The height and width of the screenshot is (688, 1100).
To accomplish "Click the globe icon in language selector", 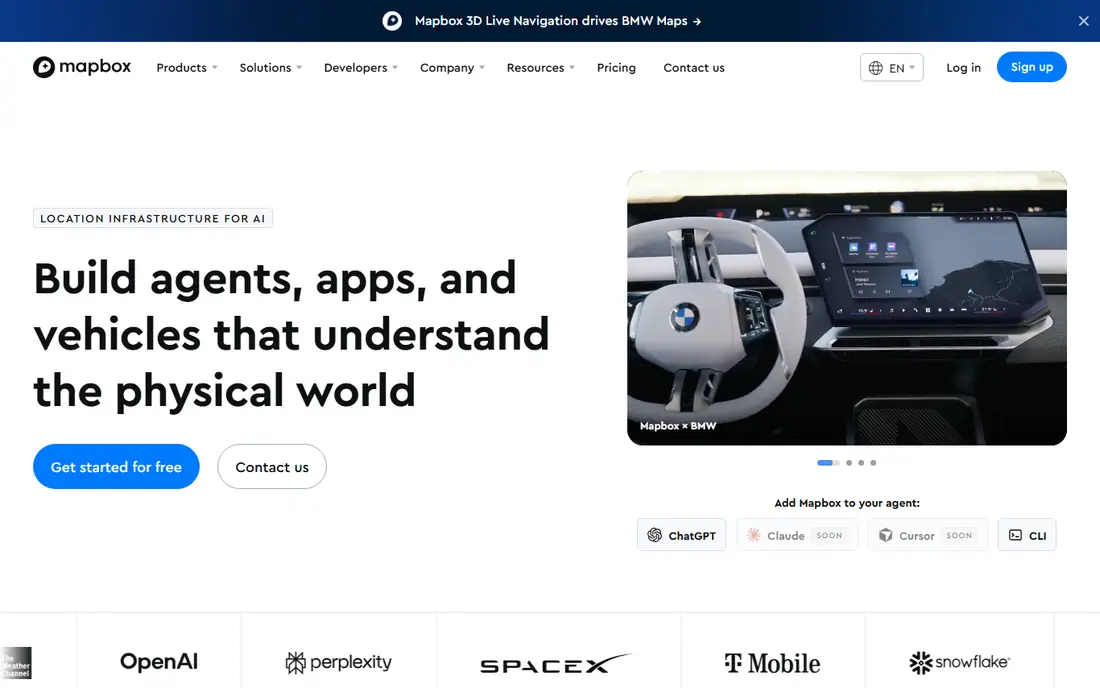I will pos(876,68).
